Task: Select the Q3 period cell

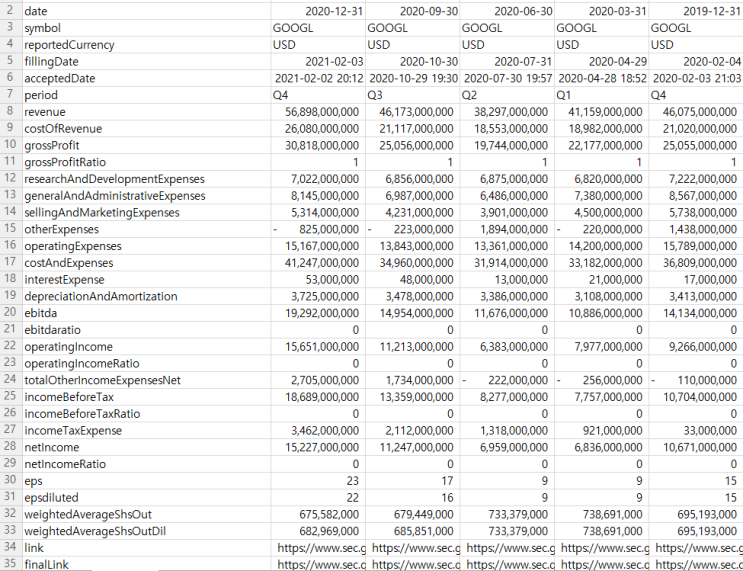Action: (413, 95)
